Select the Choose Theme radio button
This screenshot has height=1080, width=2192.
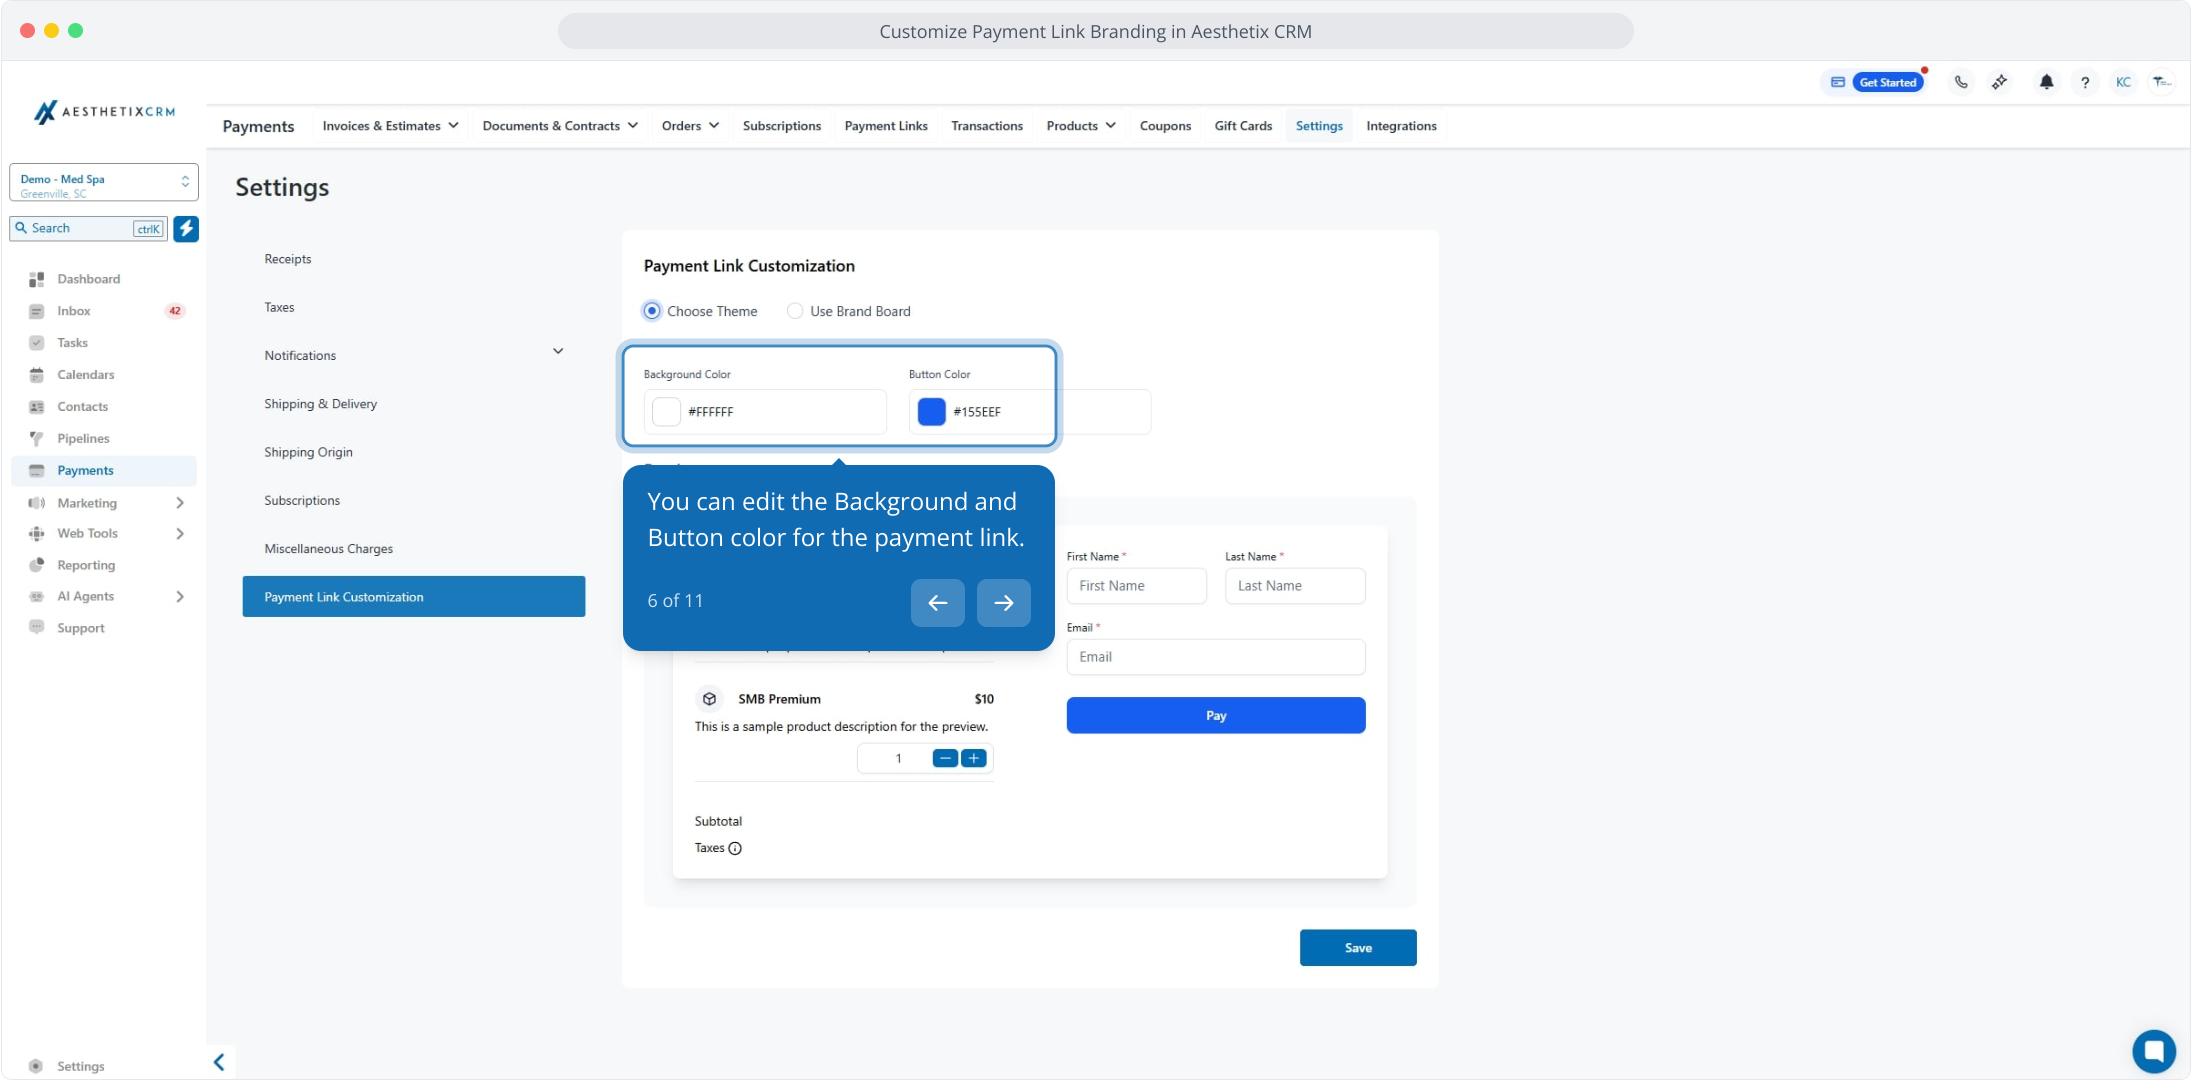click(x=652, y=311)
